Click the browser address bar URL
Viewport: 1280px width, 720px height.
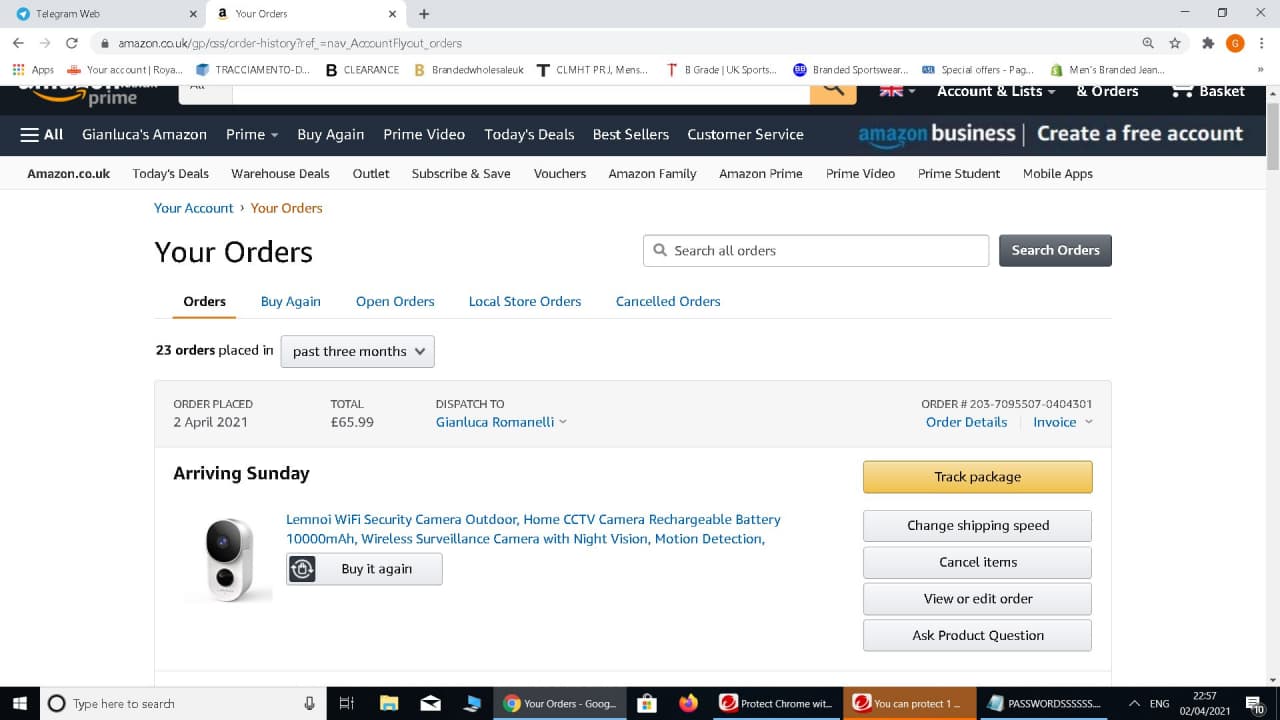click(x=290, y=43)
